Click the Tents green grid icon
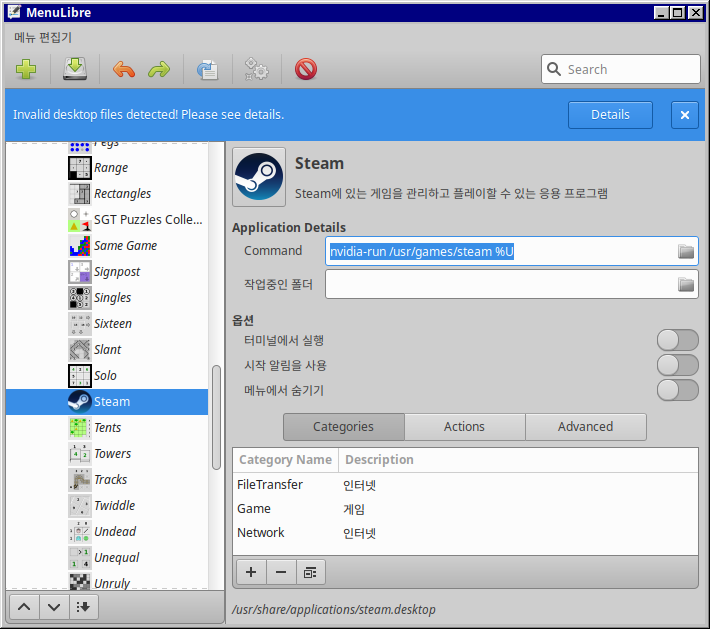 [80, 428]
